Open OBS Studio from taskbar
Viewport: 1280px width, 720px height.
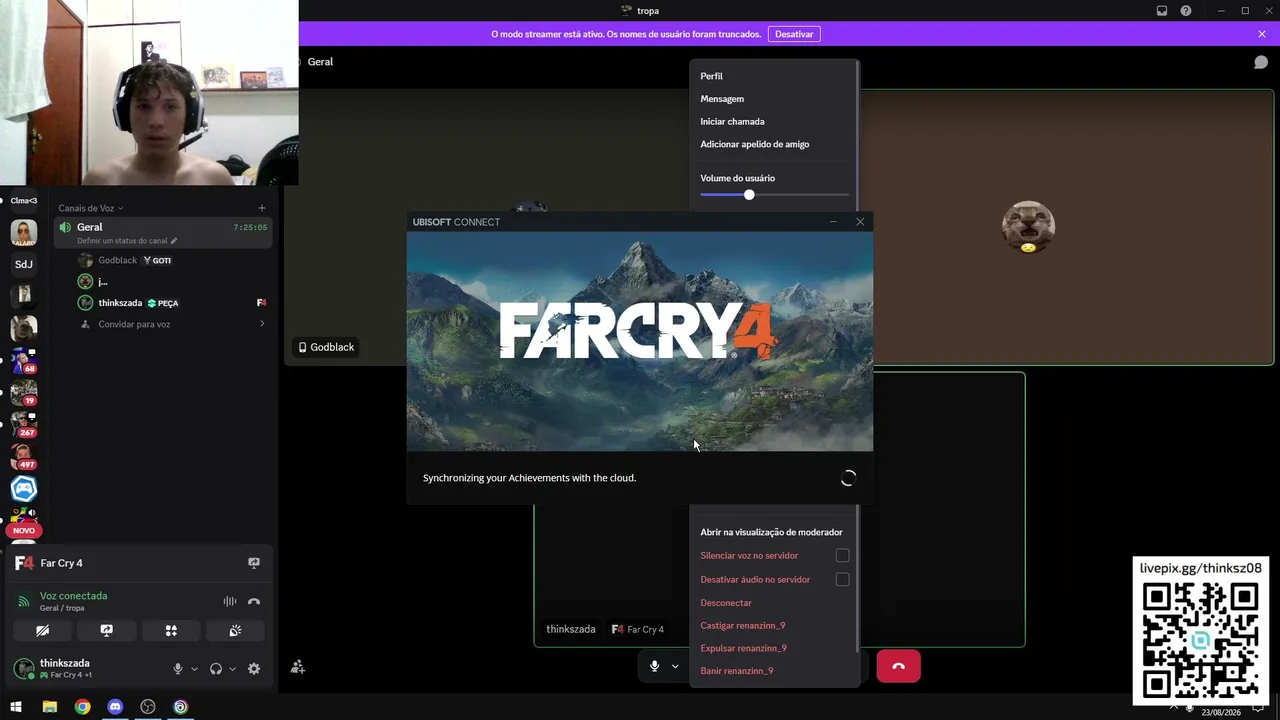[148, 707]
